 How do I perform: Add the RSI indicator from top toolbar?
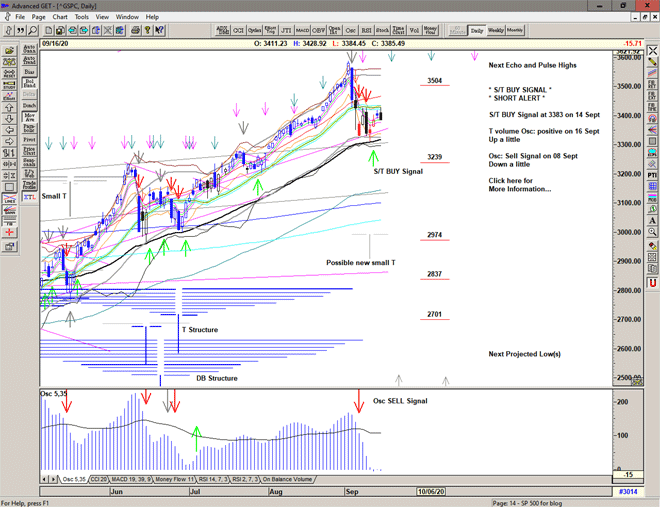tap(366, 31)
